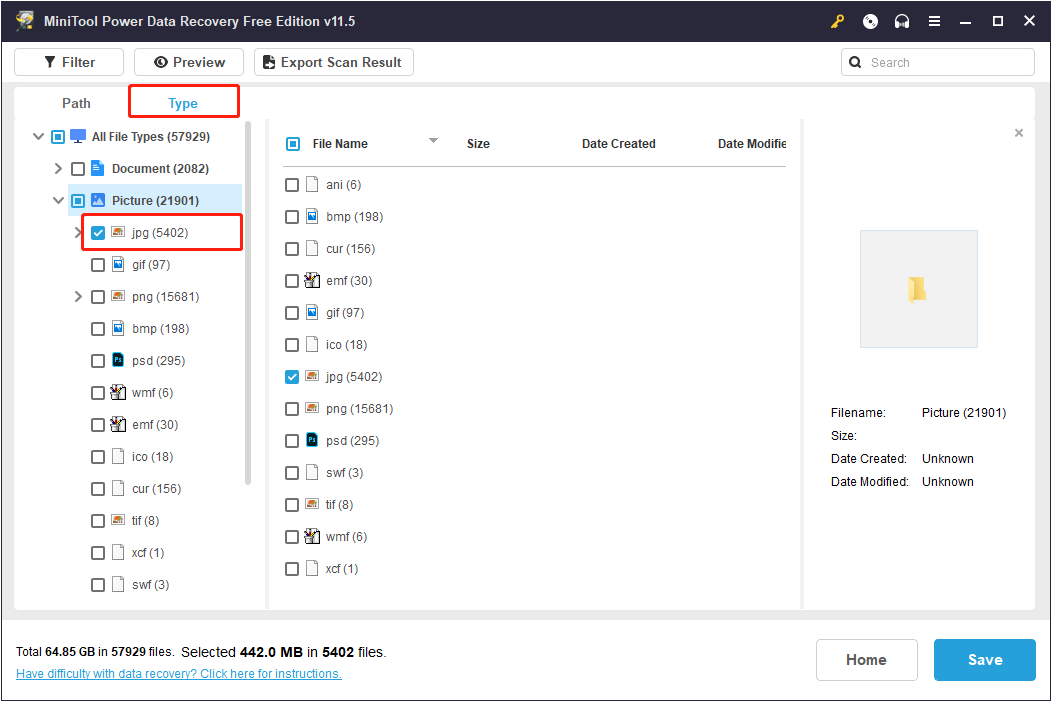Collapse the Picture (21901) tree node
This screenshot has height=705, width=1053.
coord(58,201)
